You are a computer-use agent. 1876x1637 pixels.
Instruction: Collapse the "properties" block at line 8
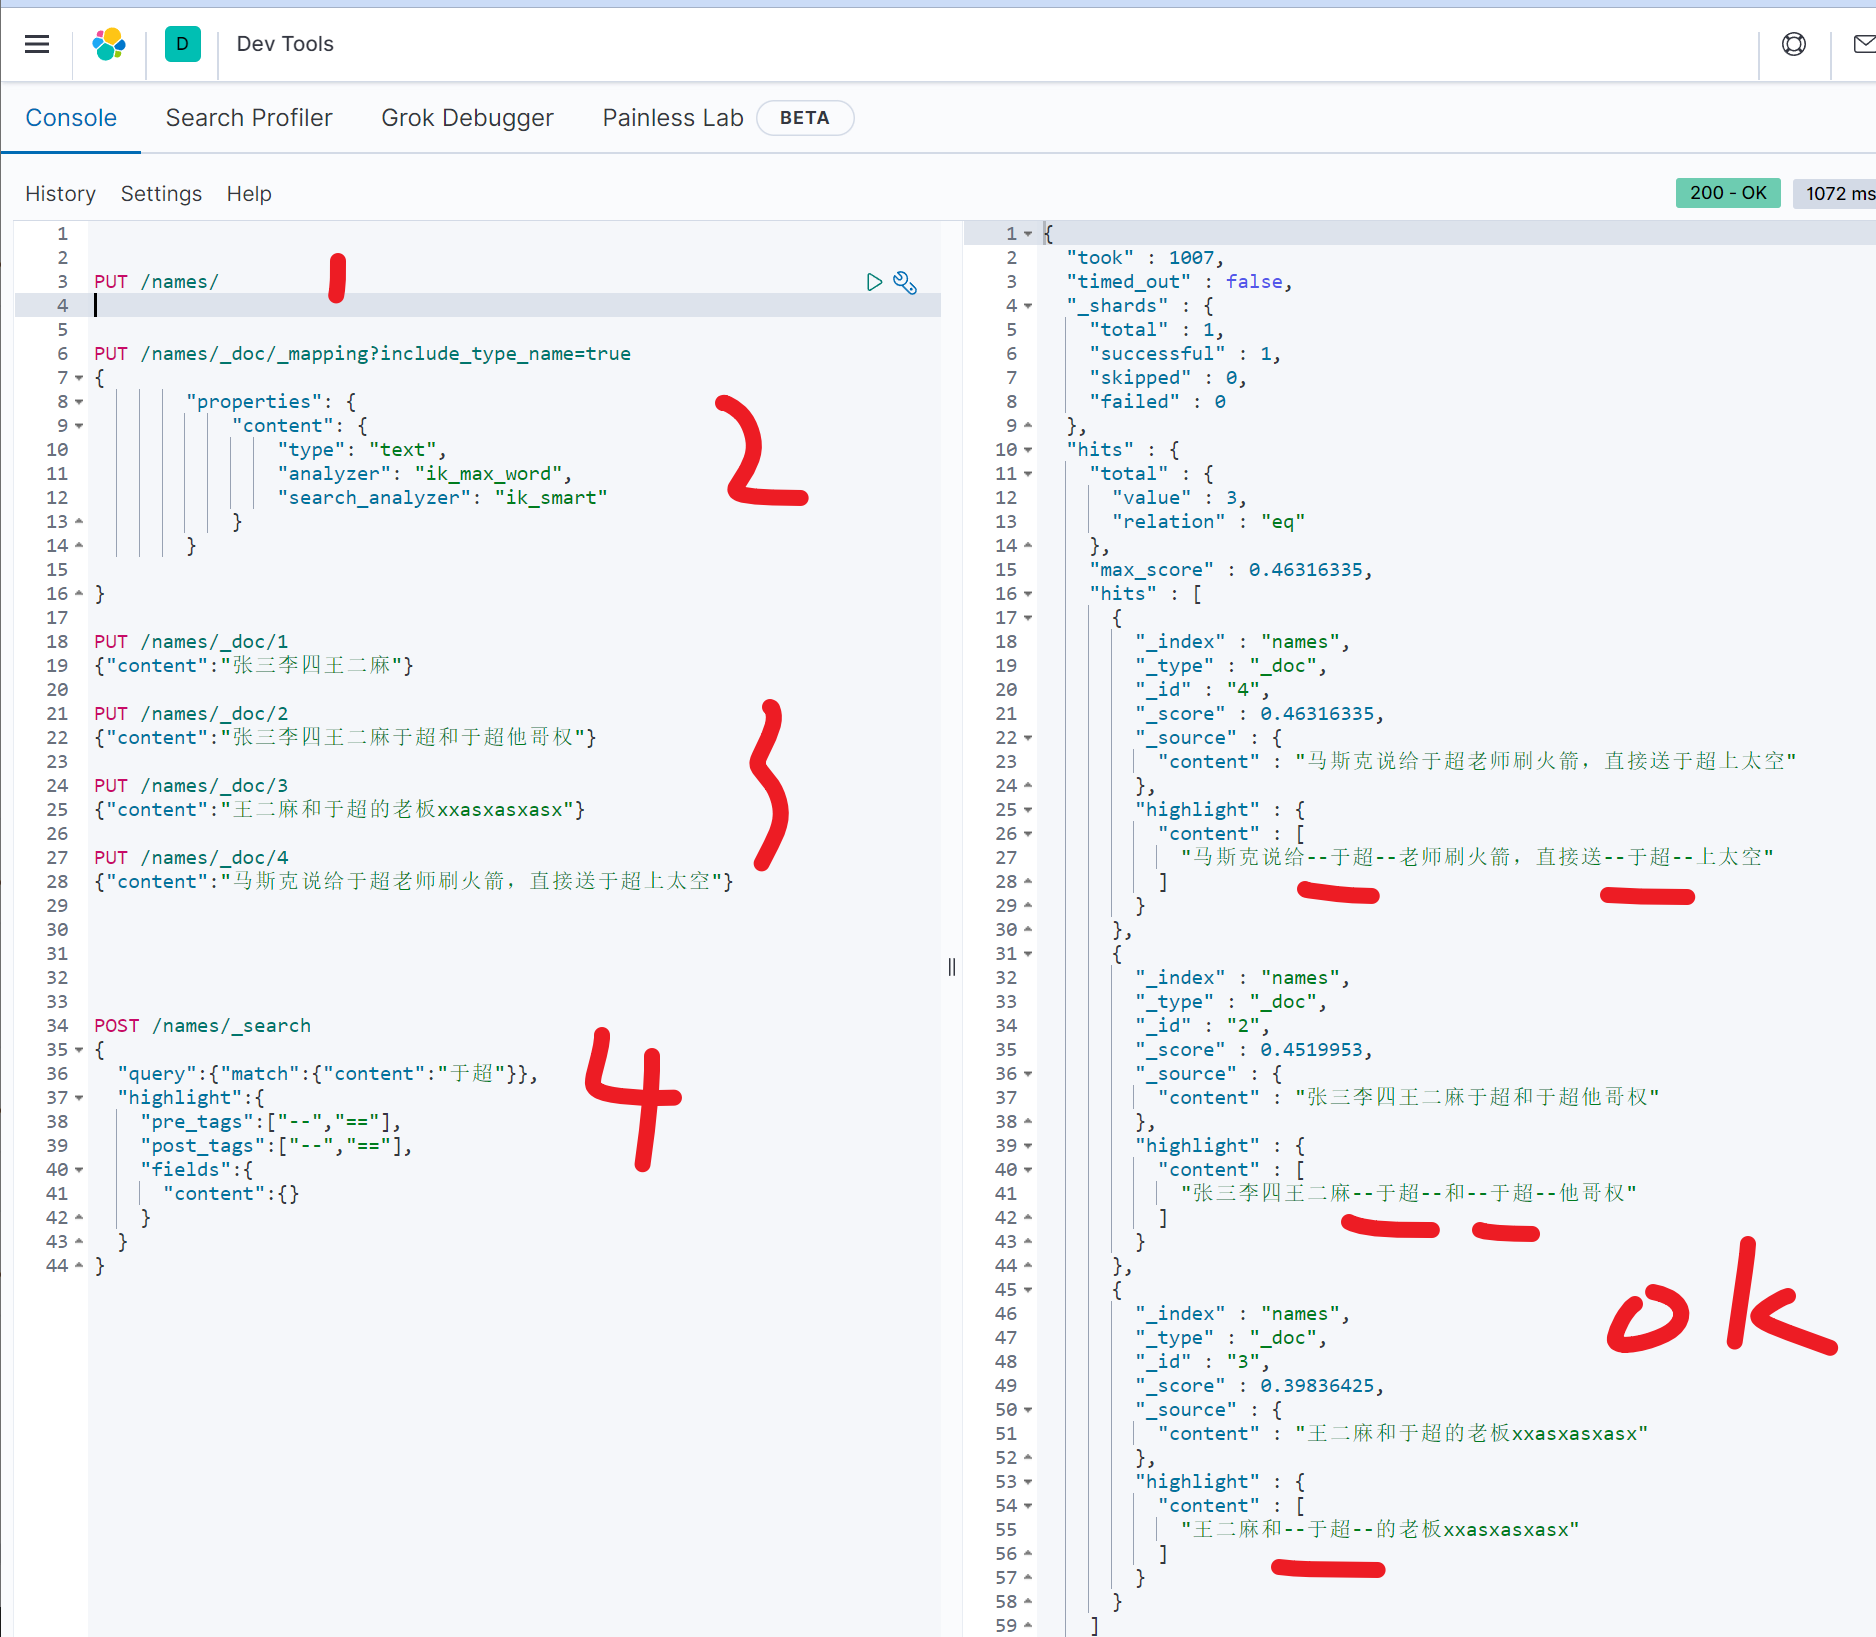79,402
